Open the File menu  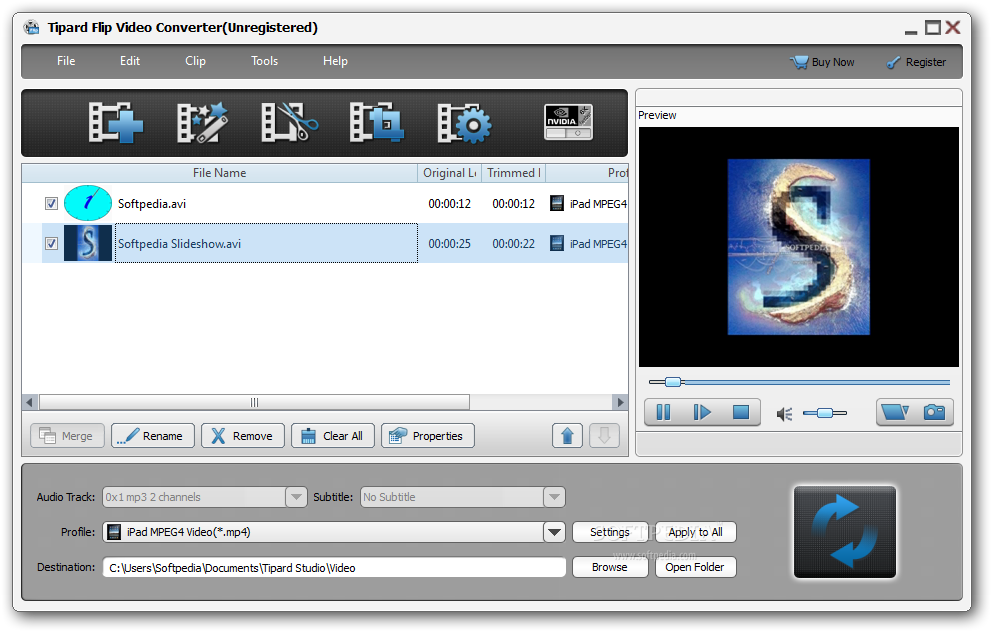(x=66, y=61)
